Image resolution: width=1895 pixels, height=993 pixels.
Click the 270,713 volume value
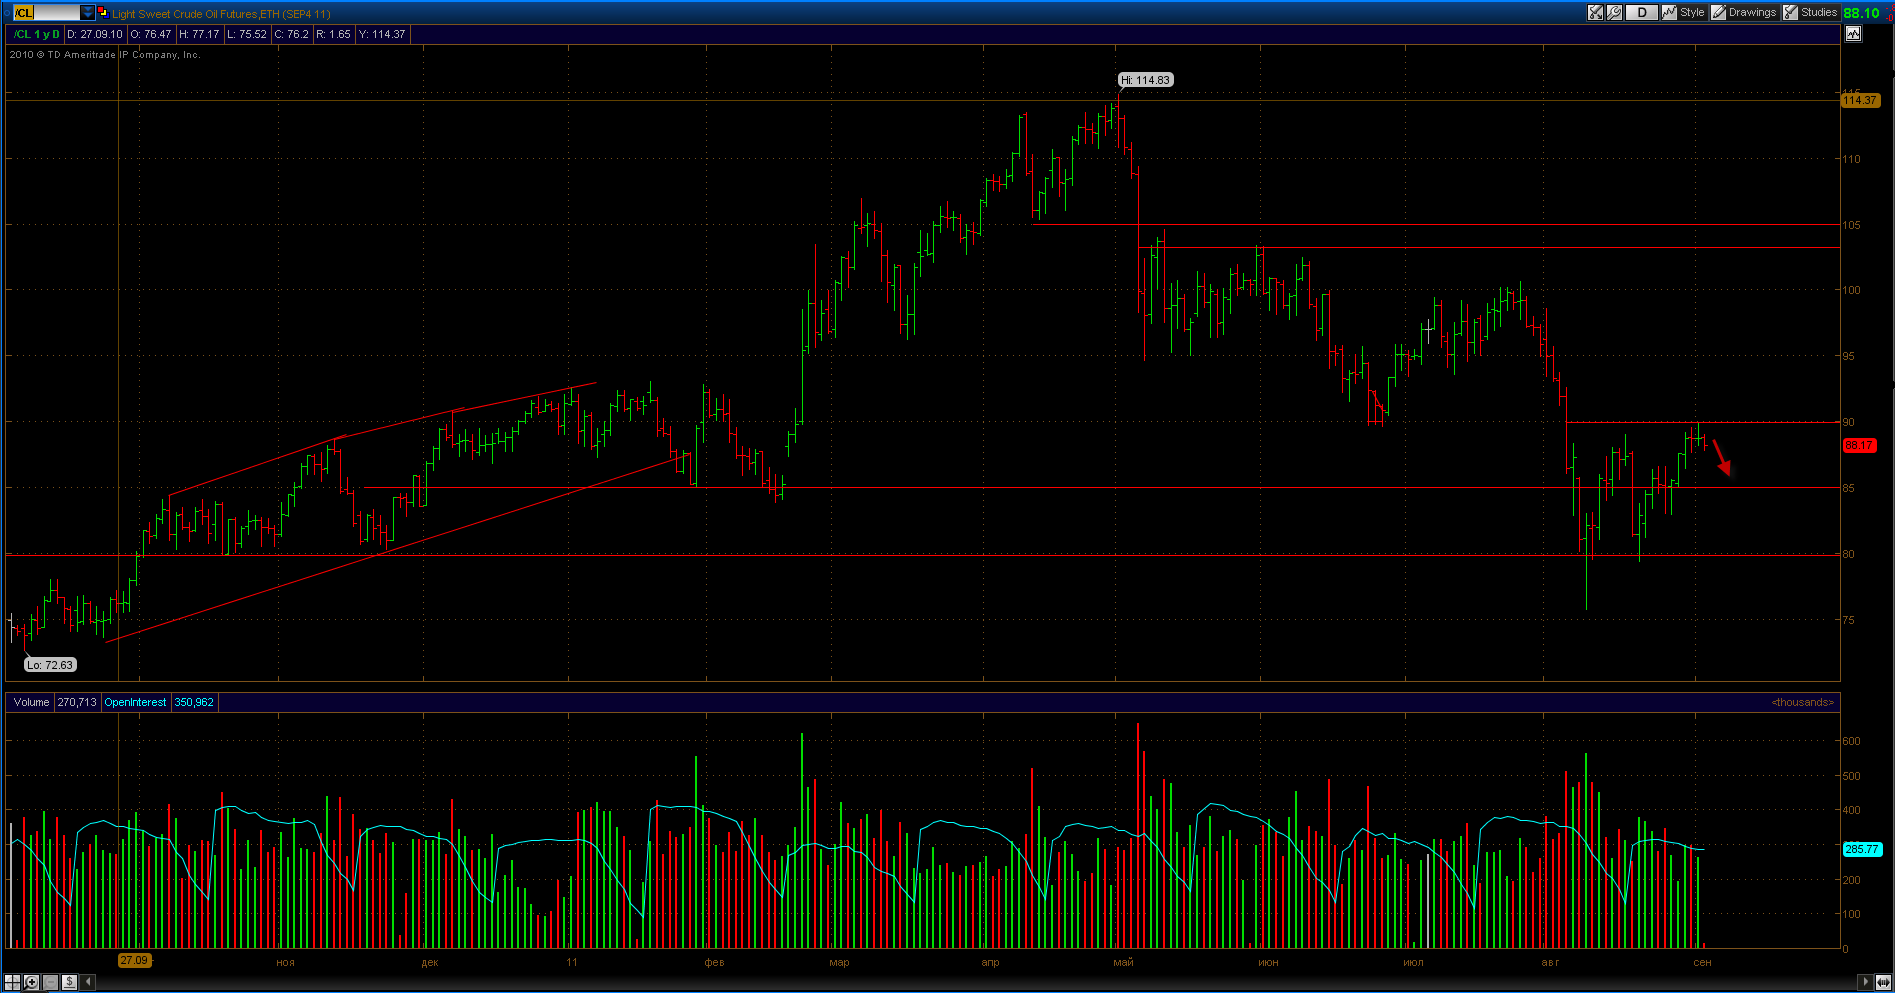77,702
